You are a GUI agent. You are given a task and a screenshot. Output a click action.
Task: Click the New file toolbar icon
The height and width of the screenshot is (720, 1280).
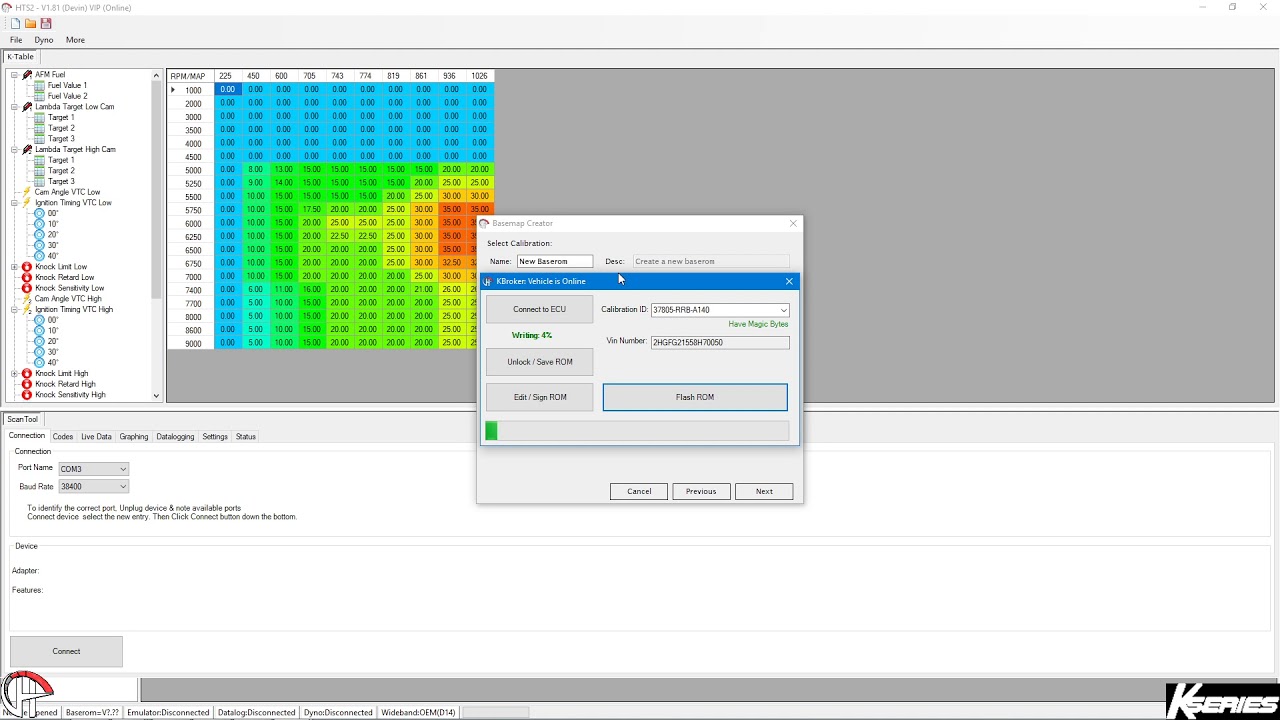[x=16, y=23]
